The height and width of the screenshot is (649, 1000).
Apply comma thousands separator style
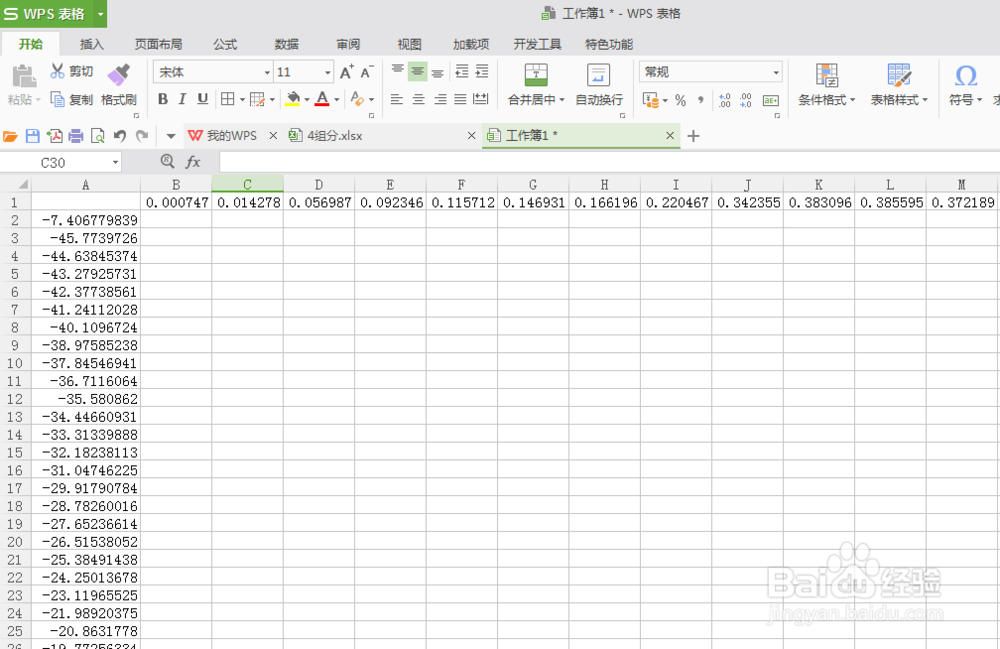pyautogui.click(x=701, y=99)
